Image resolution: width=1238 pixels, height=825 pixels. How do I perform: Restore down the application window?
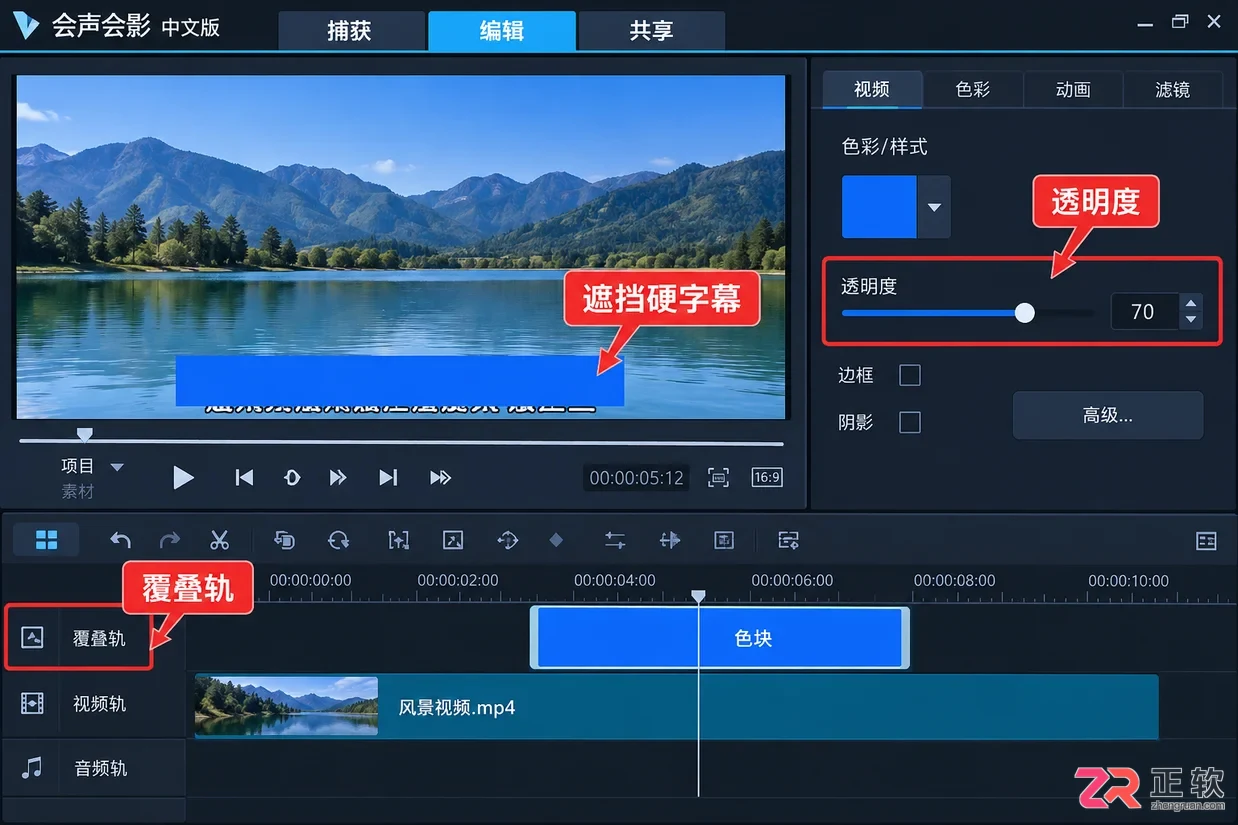(x=1180, y=21)
